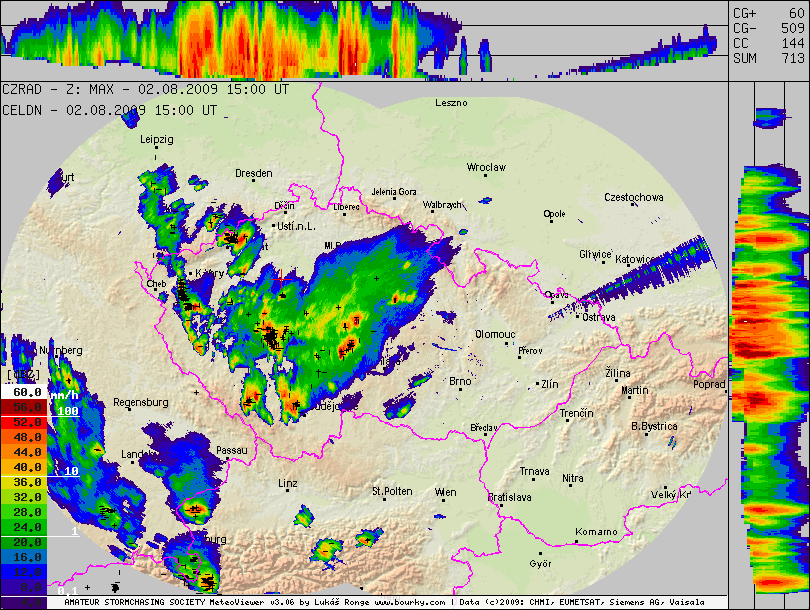810x610 pixels.
Task: Click the Zlín city label
Action: click(550, 384)
